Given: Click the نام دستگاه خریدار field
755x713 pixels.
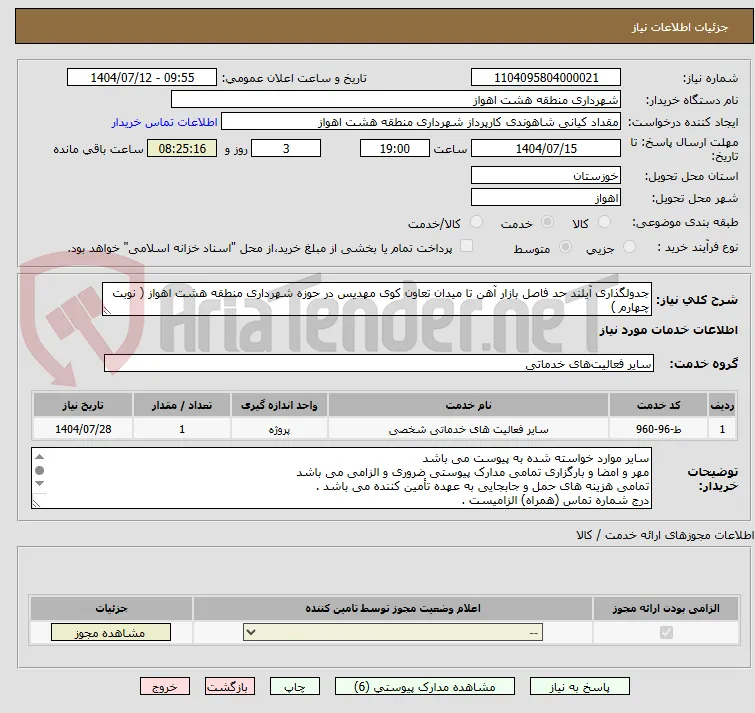Looking at the screenshot, I should tap(396, 100).
